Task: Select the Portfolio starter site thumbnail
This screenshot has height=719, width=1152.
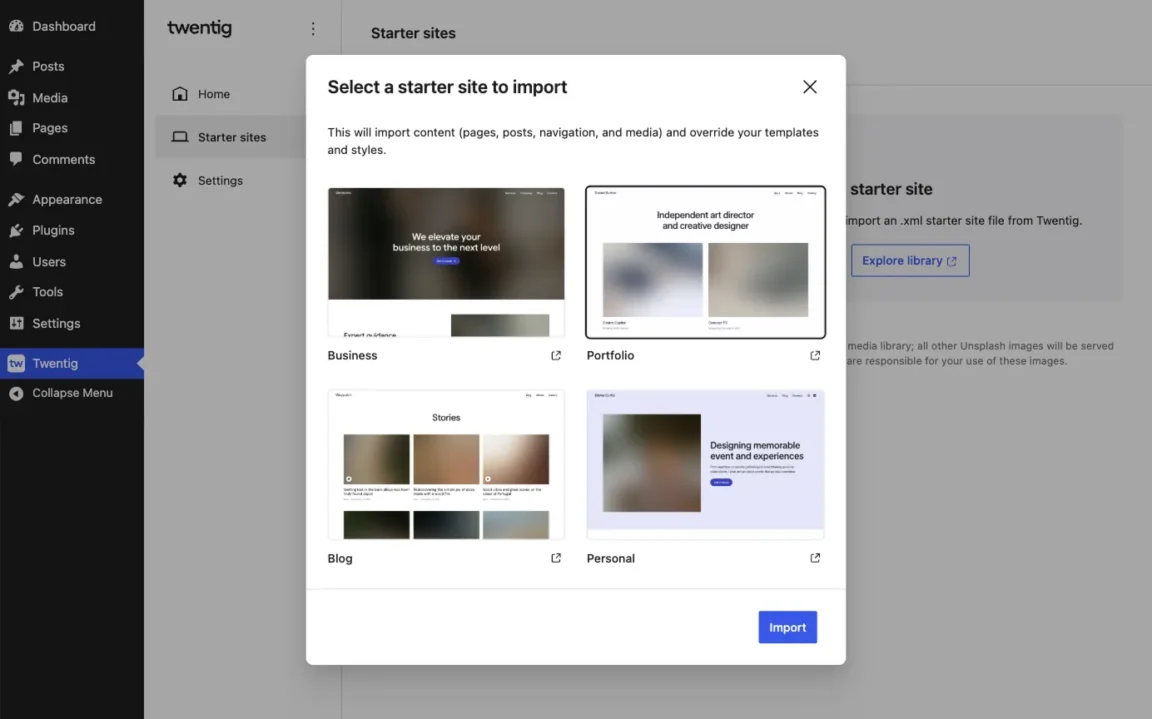Action: point(705,263)
